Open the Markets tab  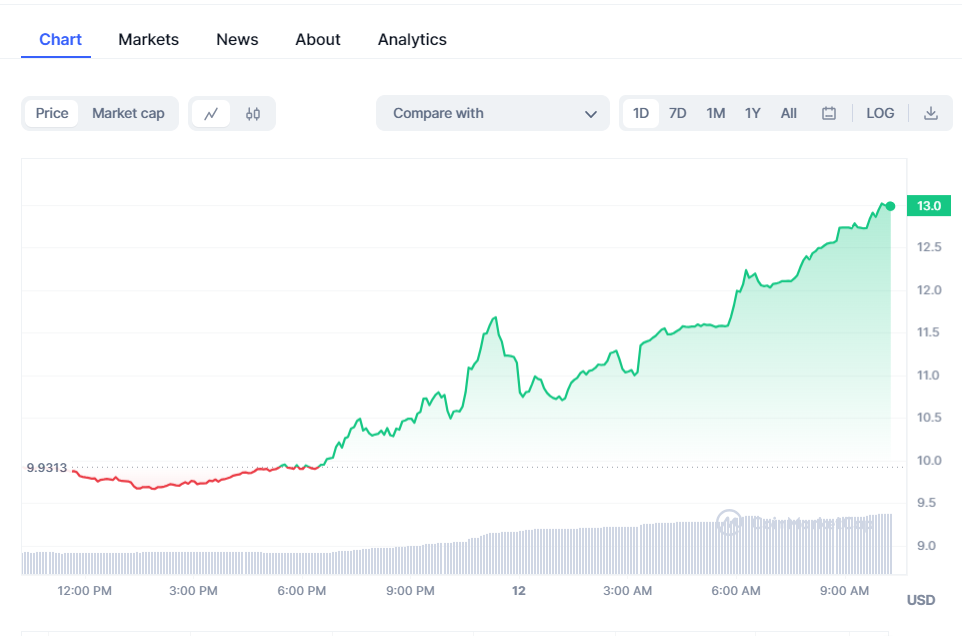tap(148, 40)
